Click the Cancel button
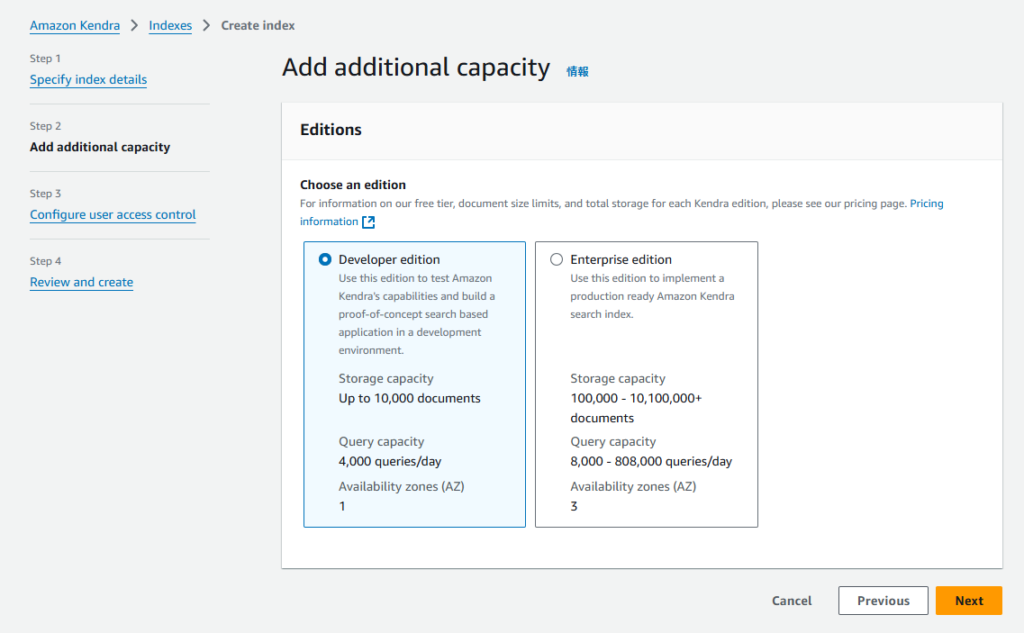This screenshot has width=1024, height=633. pyautogui.click(x=792, y=600)
